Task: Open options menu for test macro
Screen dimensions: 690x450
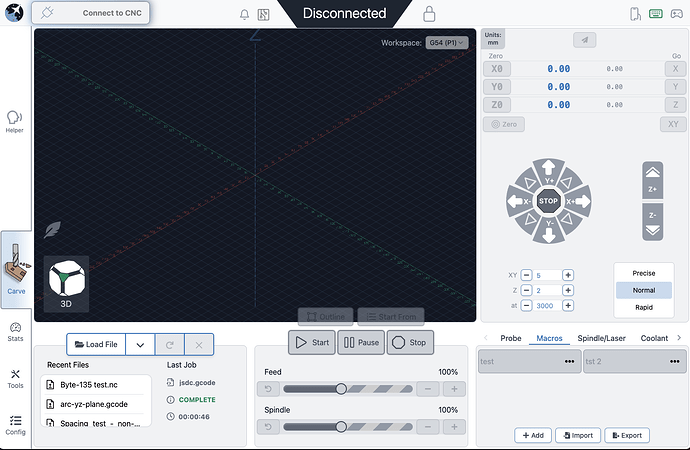Action: pyautogui.click(x=568, y=361)
